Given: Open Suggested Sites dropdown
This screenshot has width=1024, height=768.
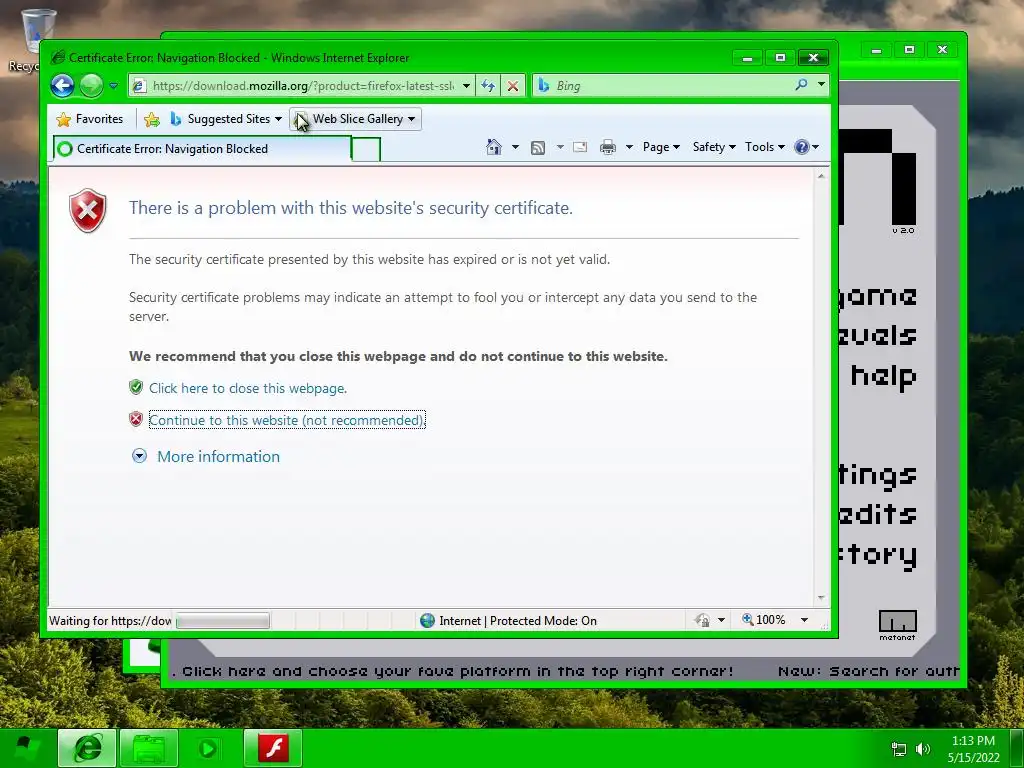Looking at the screenshot, I should [x=225, y=119].
